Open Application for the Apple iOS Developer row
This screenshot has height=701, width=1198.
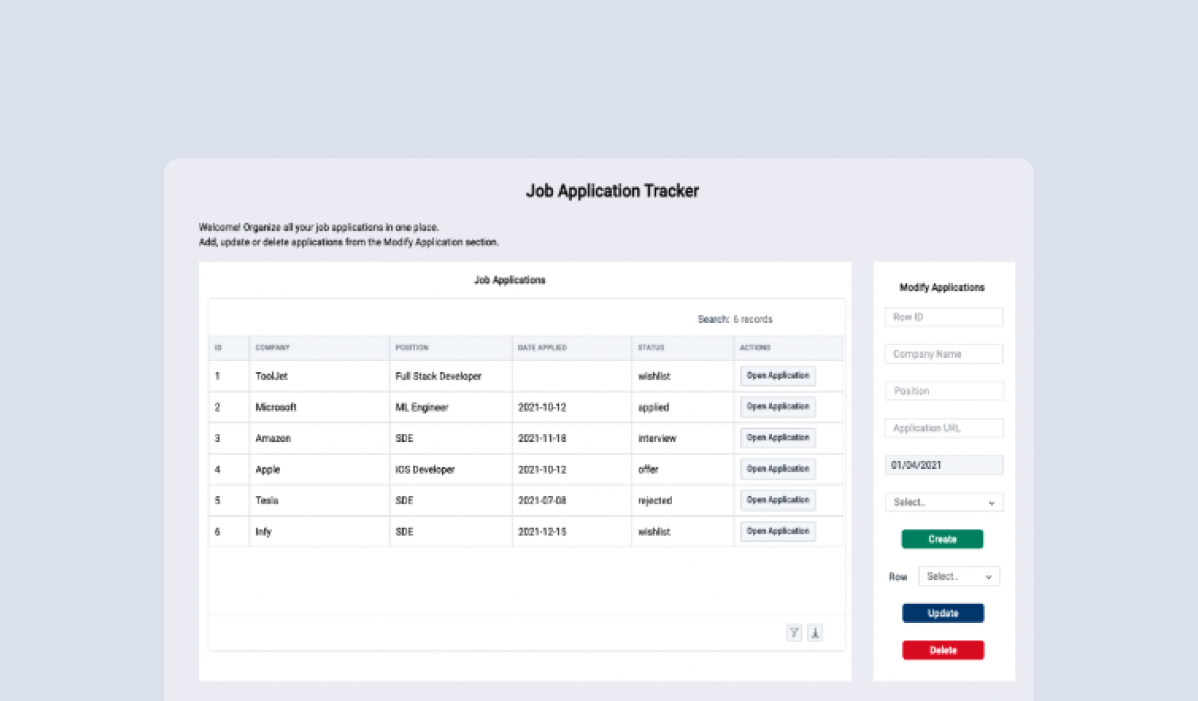click(778, 468)
